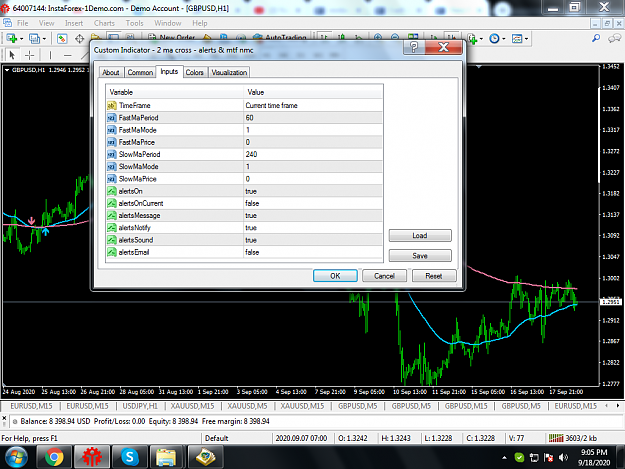Select the alertsSound variable row
This screenshot has height=469, width=625.
(x=244, y=240)
